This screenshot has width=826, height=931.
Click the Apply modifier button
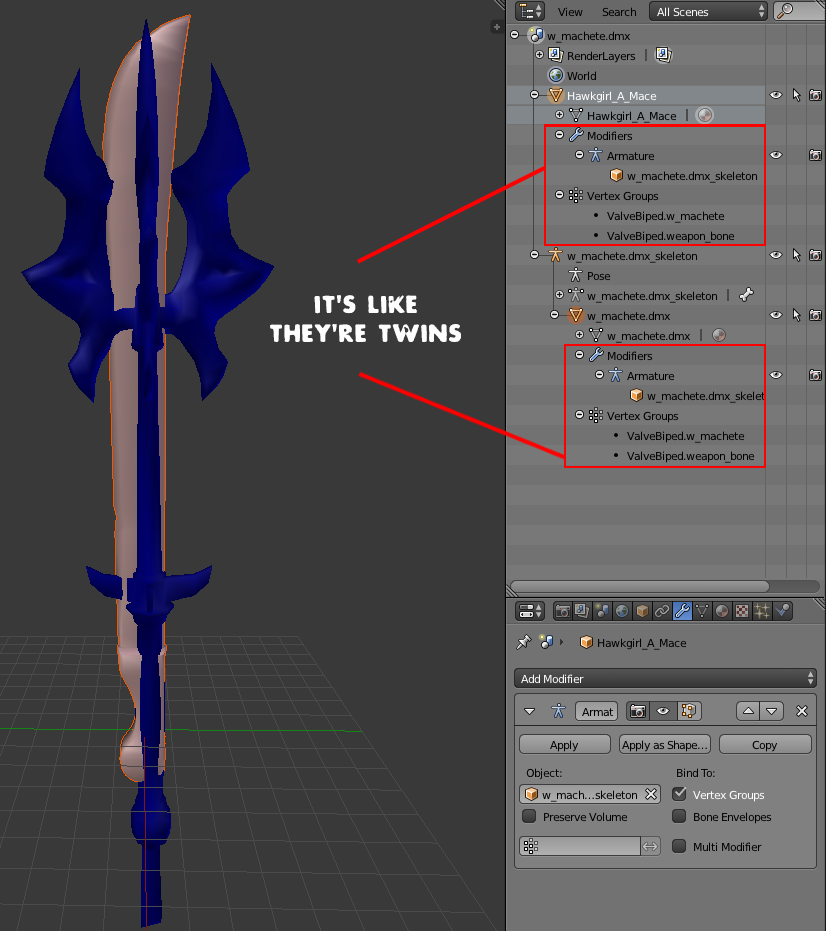point(565,745)
